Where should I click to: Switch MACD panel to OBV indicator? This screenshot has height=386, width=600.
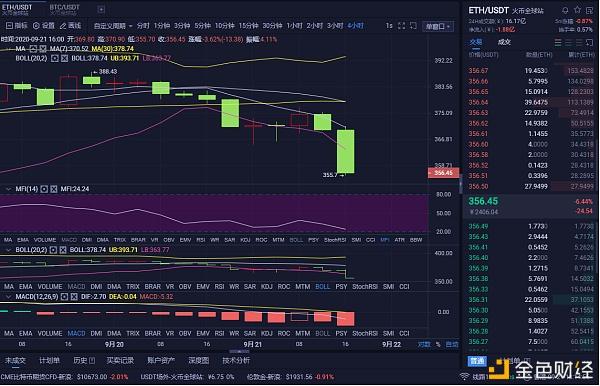pos(185,333)
